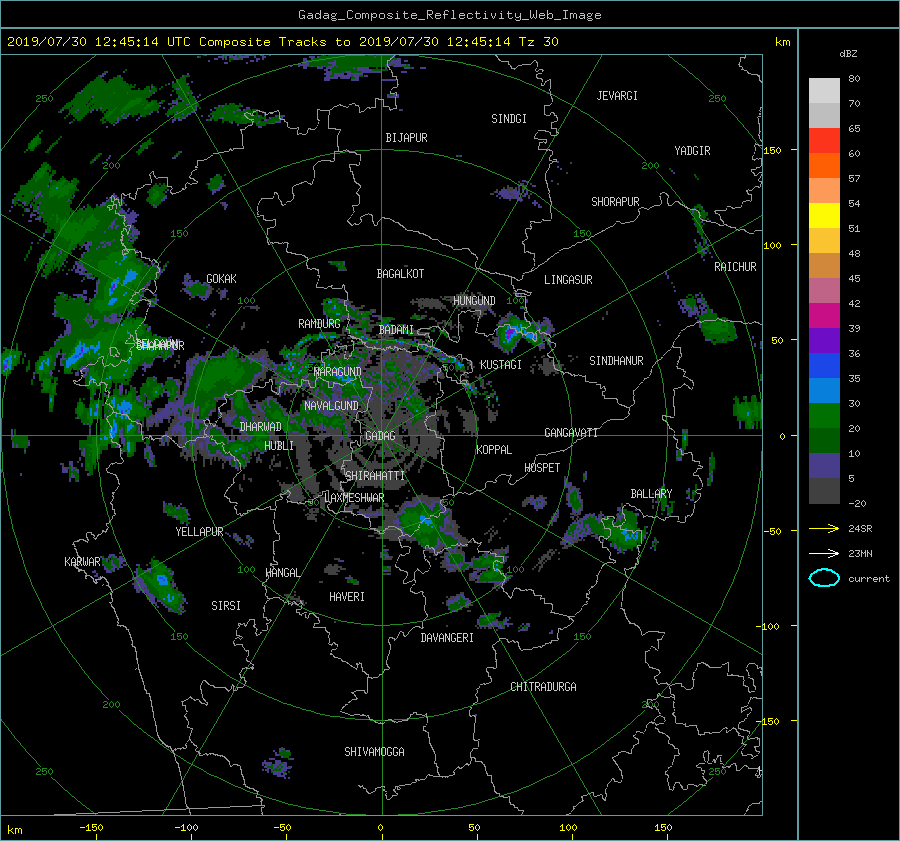Click the GANGAVATI city label
This screenshot has height=841, width=900.
point(571,432)
